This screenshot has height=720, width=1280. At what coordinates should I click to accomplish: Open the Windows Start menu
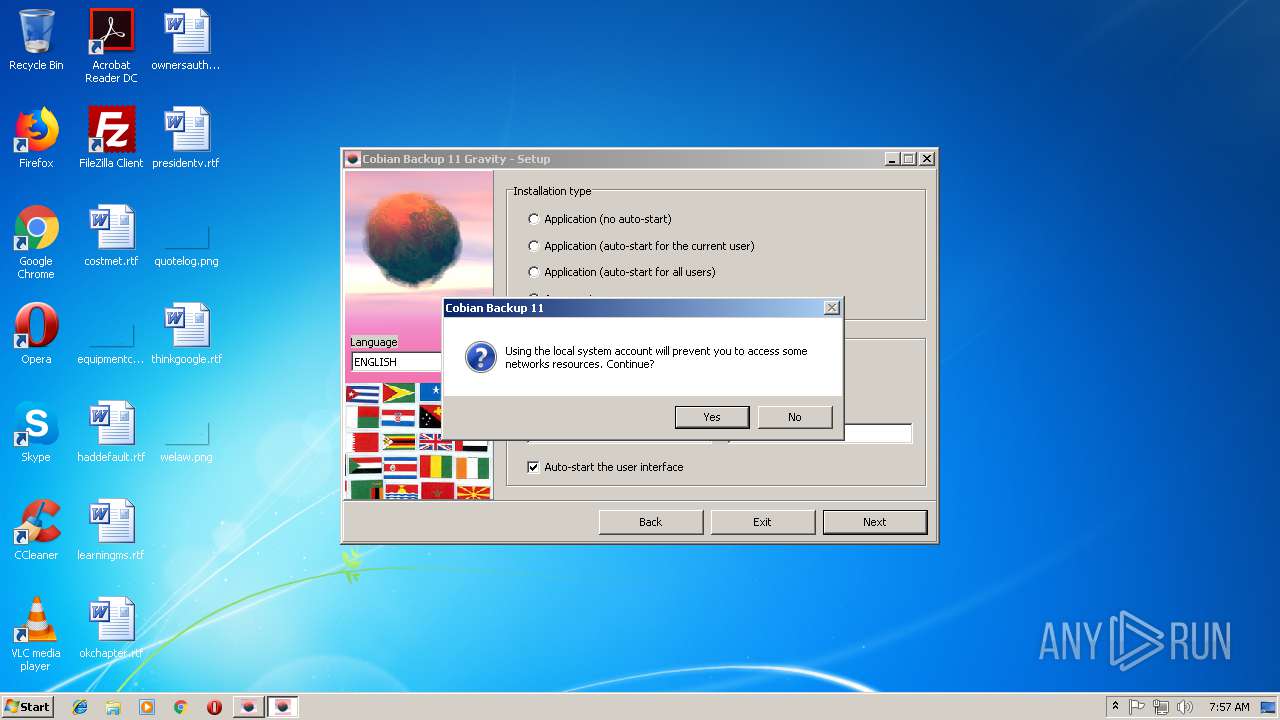pyautogui.click(x=28, y=706)
